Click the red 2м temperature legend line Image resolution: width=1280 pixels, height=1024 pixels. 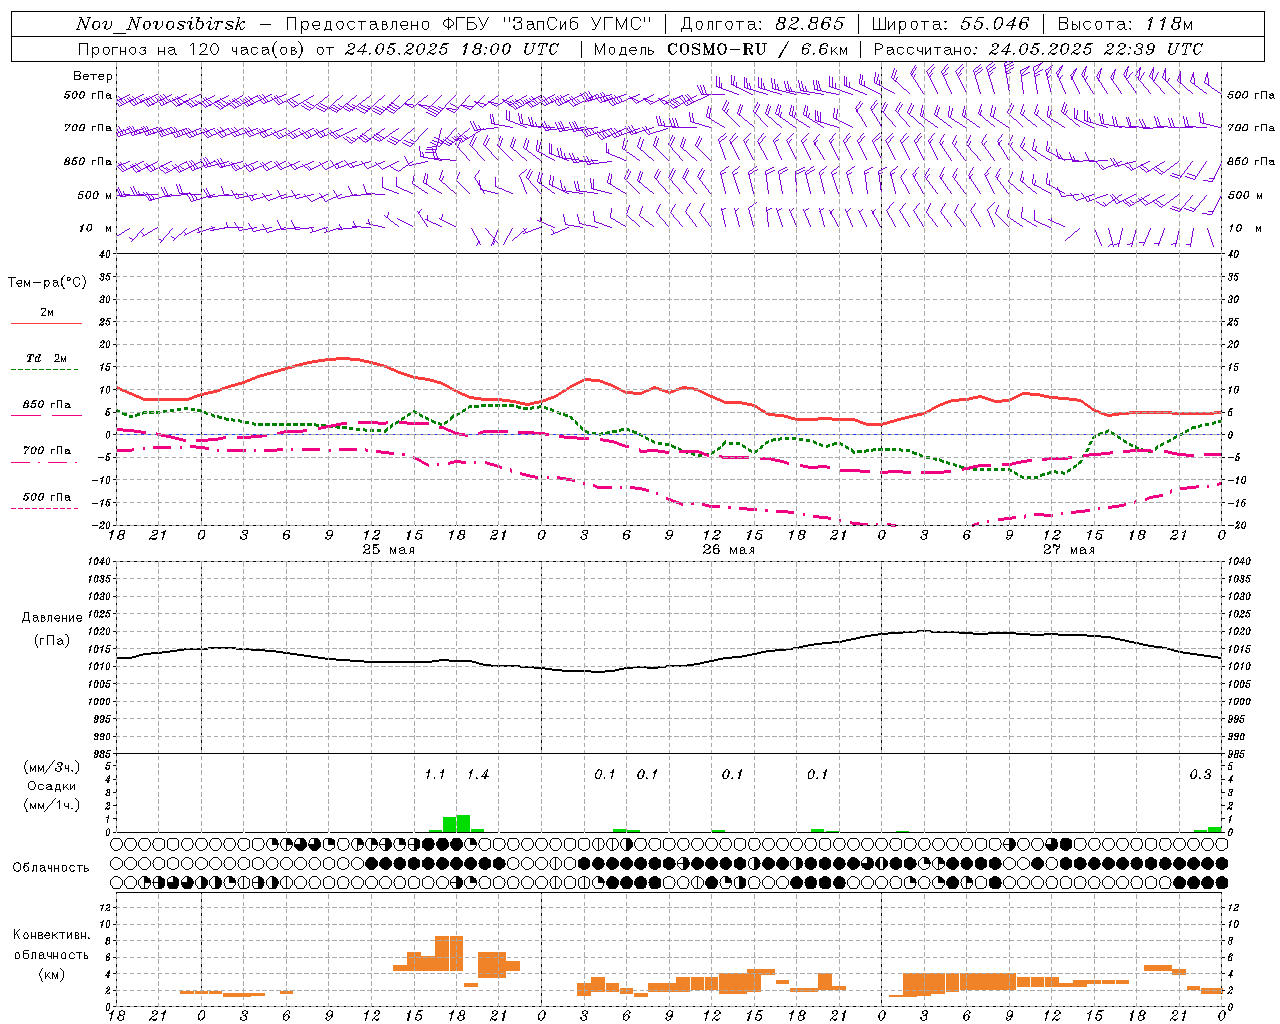(x=46, y=323)
